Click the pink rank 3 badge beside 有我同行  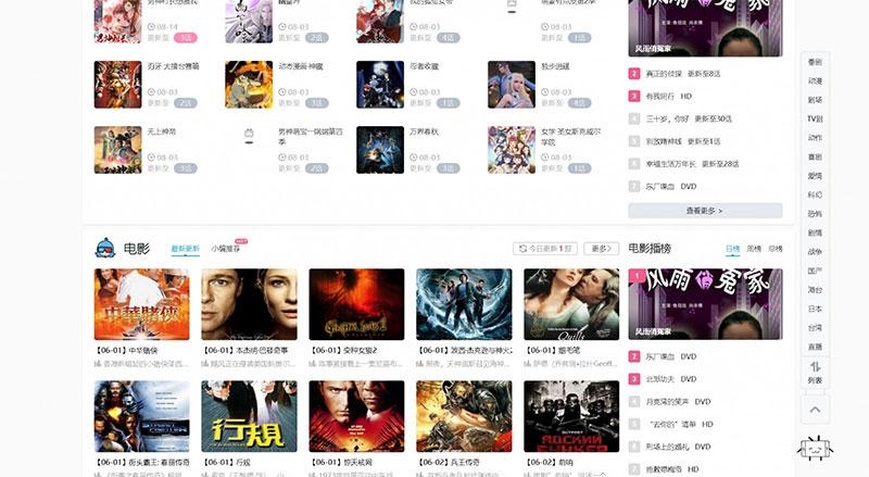tap(634, 96)
